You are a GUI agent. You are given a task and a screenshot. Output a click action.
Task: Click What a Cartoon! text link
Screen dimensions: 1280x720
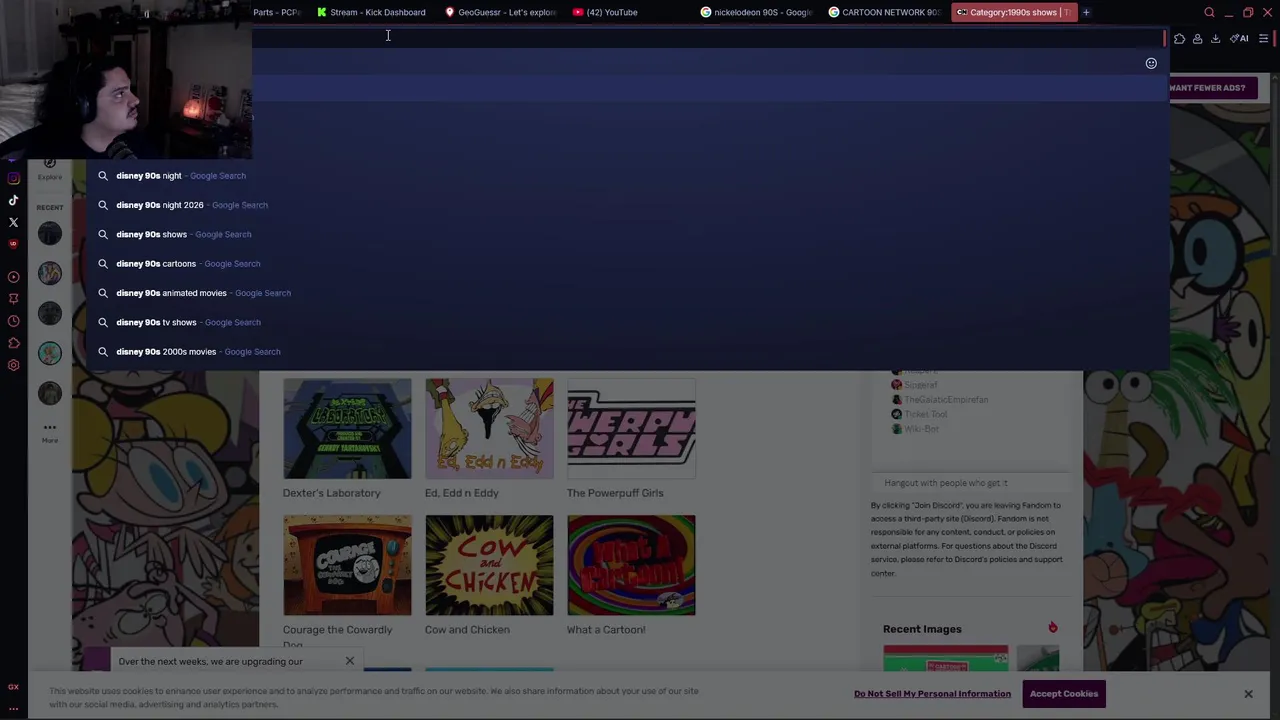606,630
